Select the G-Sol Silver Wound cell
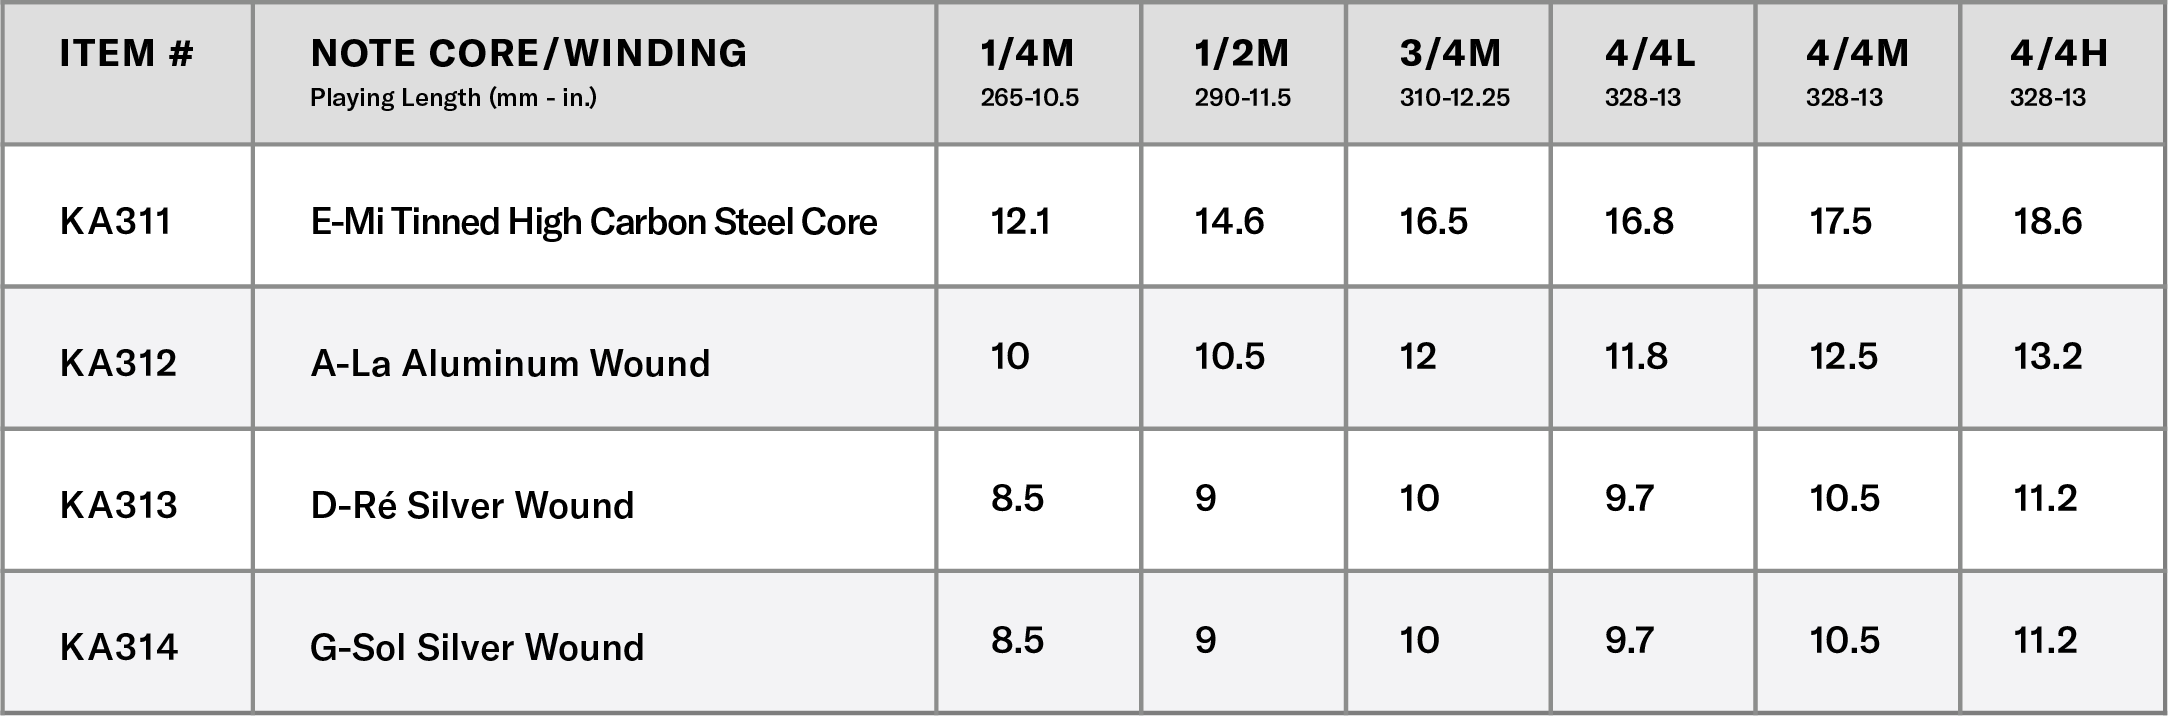The image size is (2168, 716). click(477, 647)
